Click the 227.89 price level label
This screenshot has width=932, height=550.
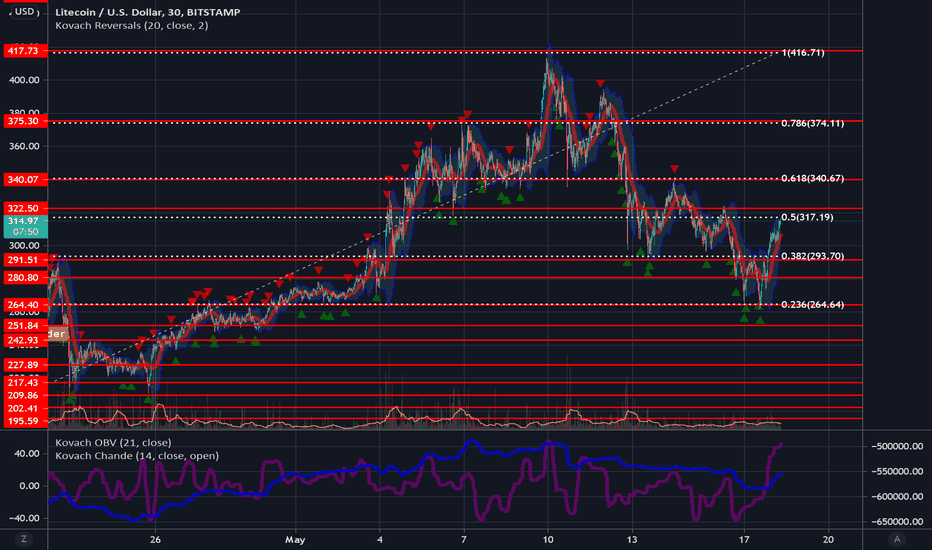(24, 365)
